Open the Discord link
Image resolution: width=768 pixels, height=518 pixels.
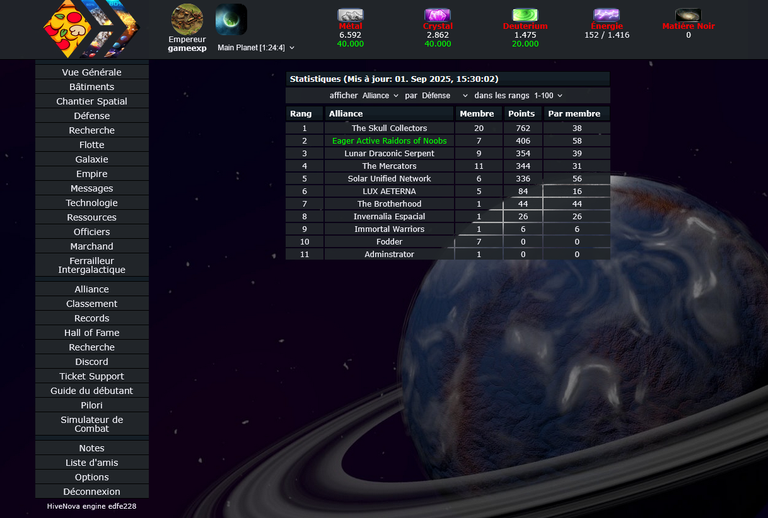point(92,361)
